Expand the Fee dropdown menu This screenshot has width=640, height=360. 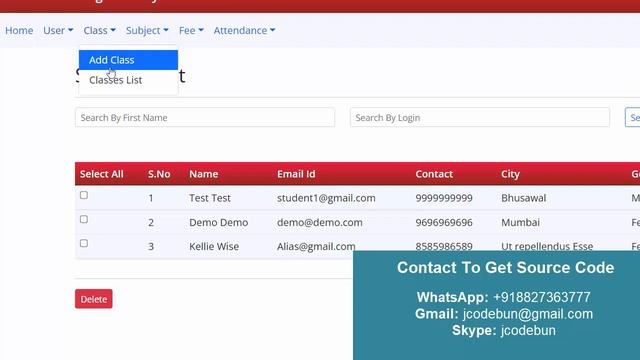[191, 31]
